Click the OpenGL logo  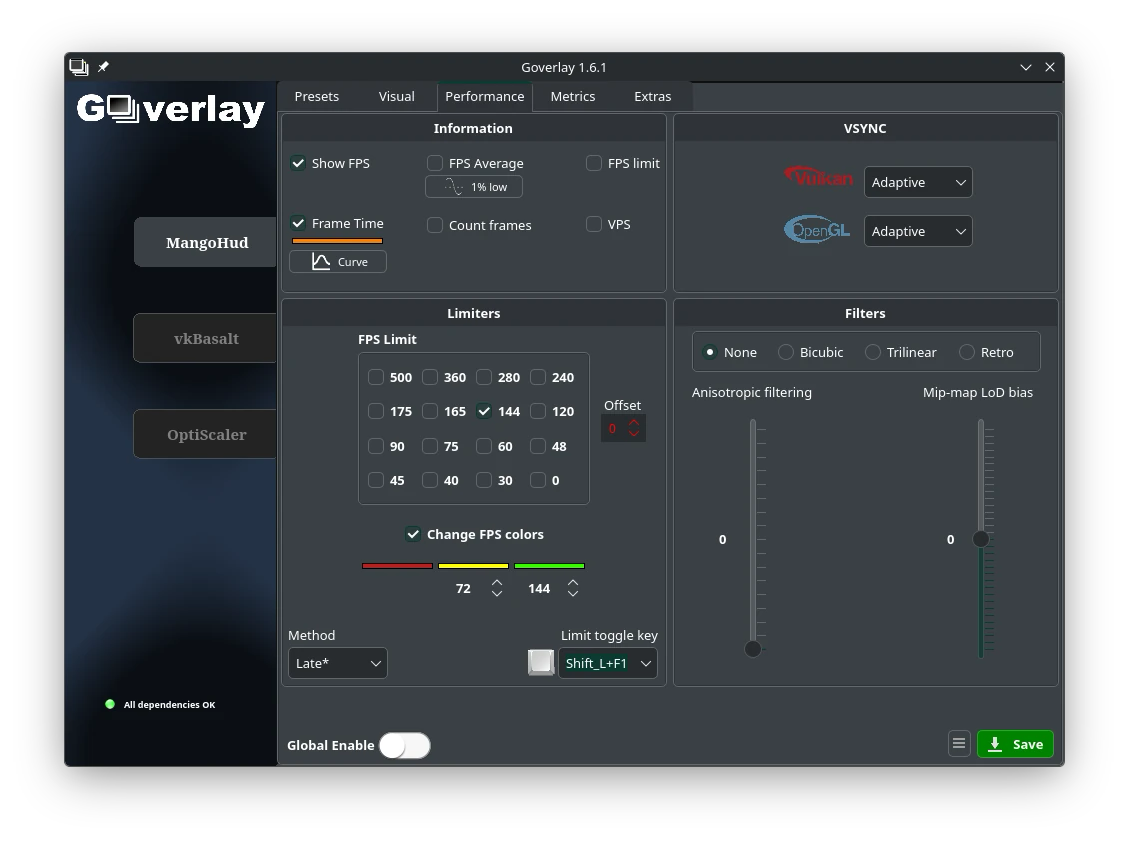[817, 230]
